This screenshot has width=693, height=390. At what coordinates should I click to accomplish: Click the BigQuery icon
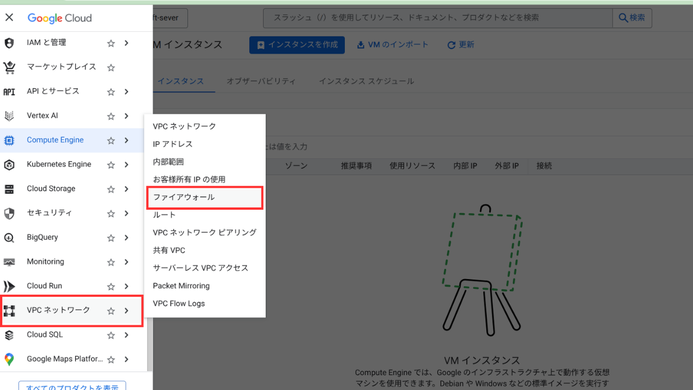tap(9, 237)
